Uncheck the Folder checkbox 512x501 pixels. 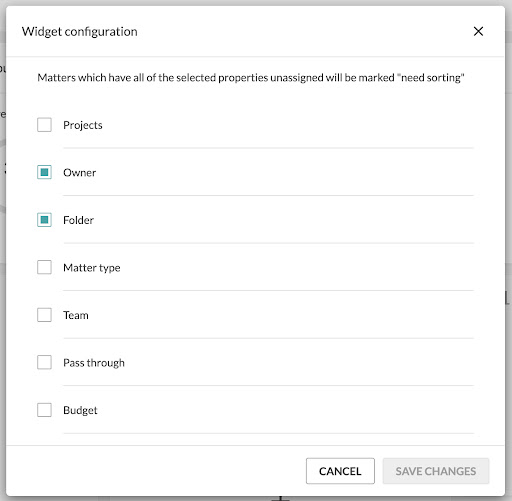click(x=44, y=220)
